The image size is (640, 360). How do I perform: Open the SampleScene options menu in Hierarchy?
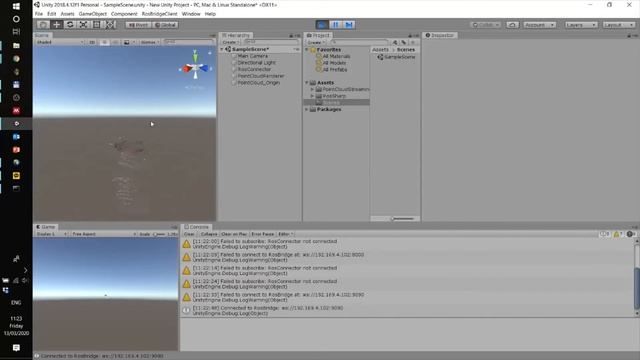[296, 49]
